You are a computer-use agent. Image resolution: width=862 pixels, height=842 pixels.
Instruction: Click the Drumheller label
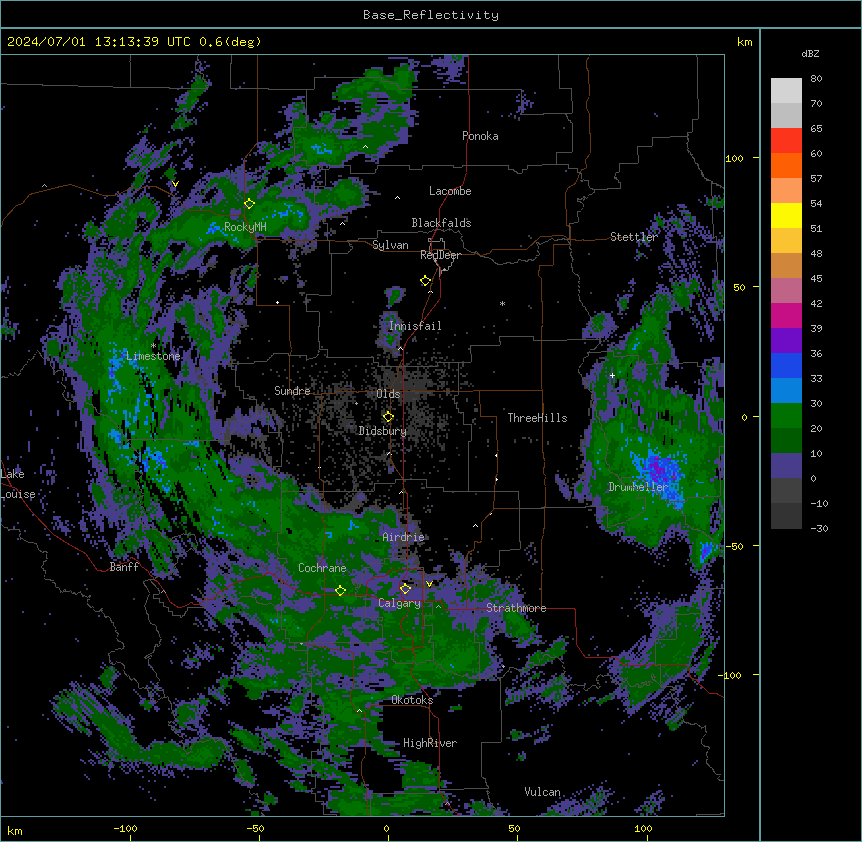(x=638, y=487)
